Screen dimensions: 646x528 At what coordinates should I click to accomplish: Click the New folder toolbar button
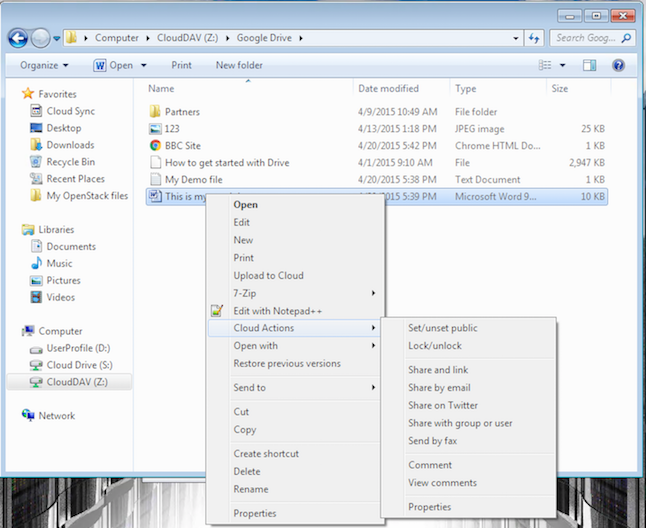(x=239, y=66)
